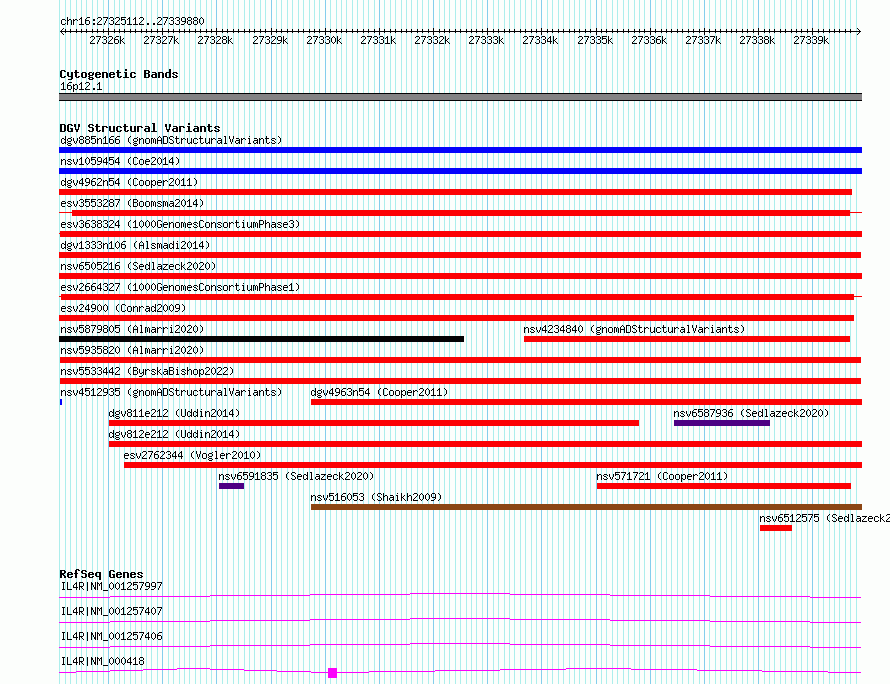
Task: Click the 16p12.1 band label
Action: [x=81, y=86]
